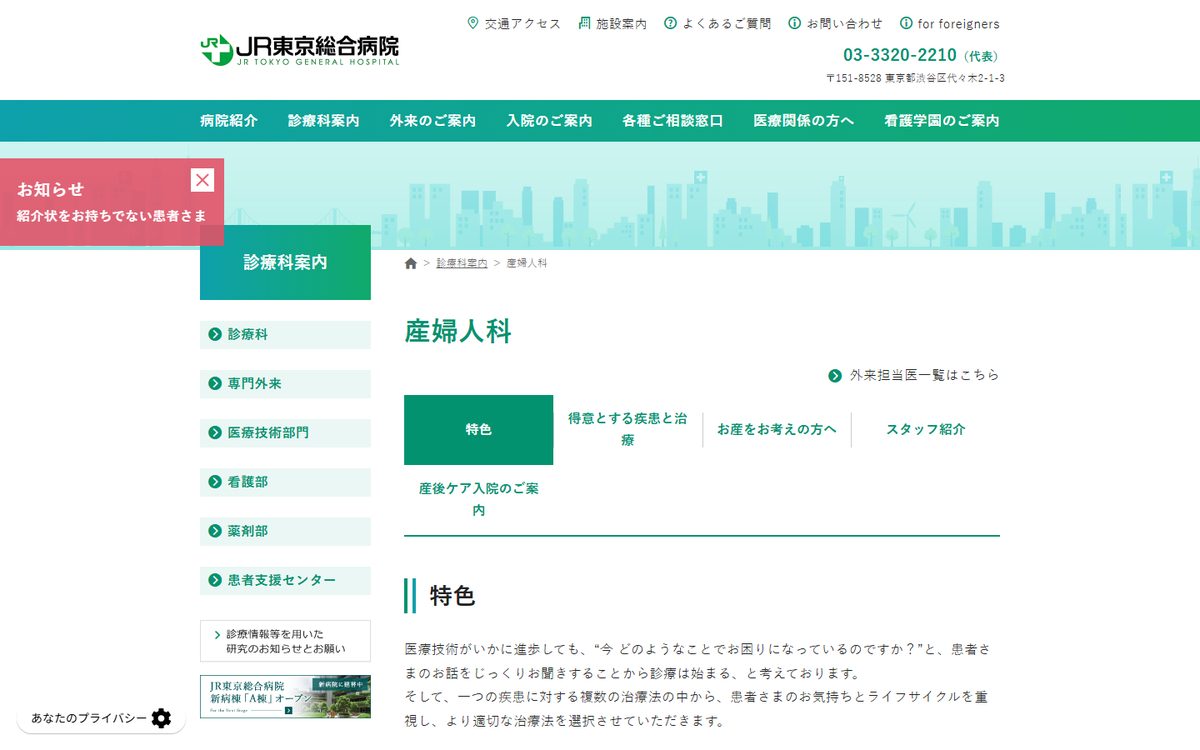Open 病院紹介 in the main navigation
The width and height of the screenshot is (1200, 750).
229,121
